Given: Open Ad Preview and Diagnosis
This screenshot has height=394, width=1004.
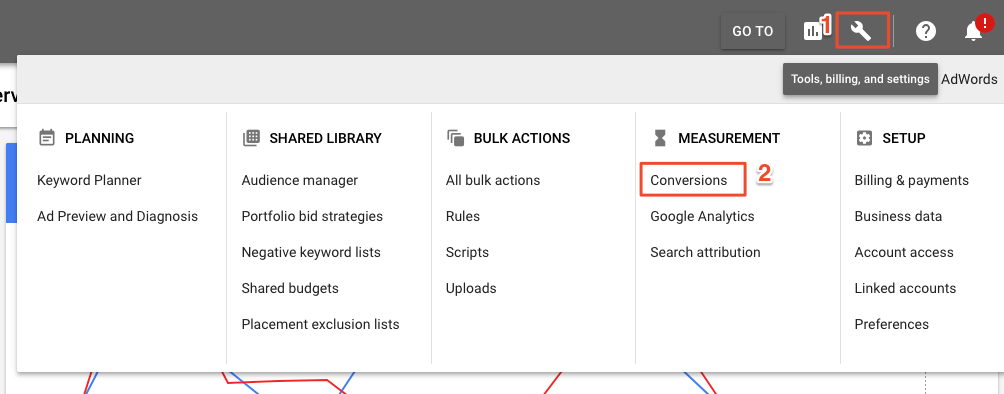Looking at the screenshot, I should [117, 217].
